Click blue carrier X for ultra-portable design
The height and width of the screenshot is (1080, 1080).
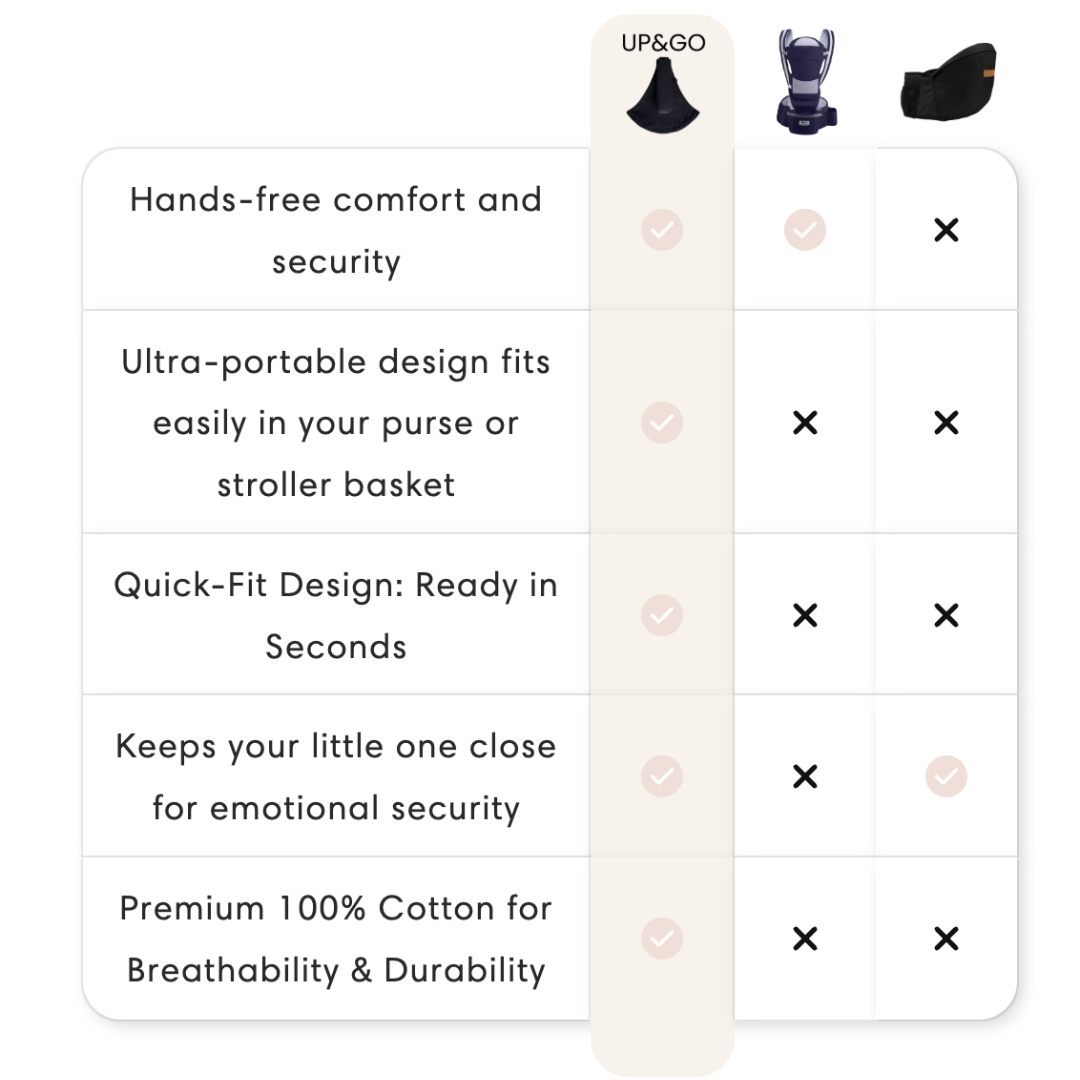point(804,423)
